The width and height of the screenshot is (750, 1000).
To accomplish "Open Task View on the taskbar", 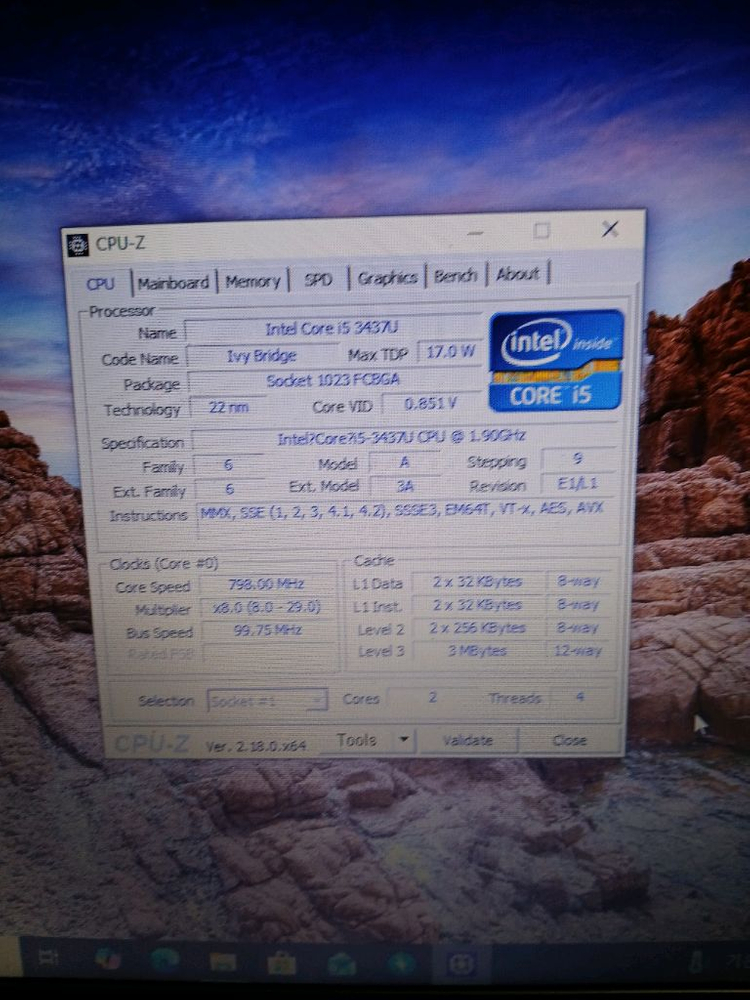I will click(48, 957).
